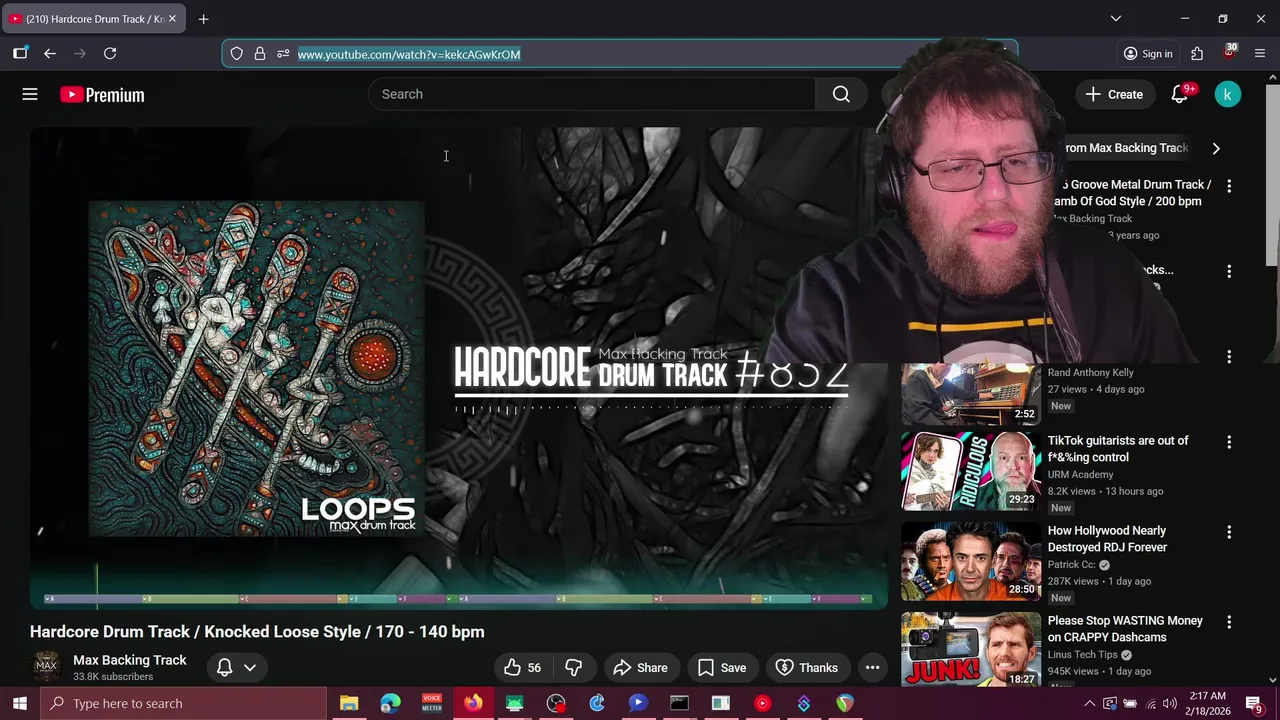Click the video player area
The height and width of the screenshot is (720, 1280).
(x=458, y=368)
